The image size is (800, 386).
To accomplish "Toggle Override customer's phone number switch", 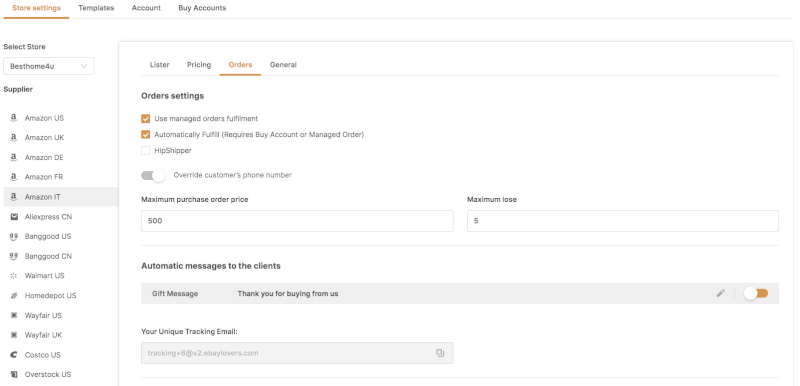I will pos(153,175).
